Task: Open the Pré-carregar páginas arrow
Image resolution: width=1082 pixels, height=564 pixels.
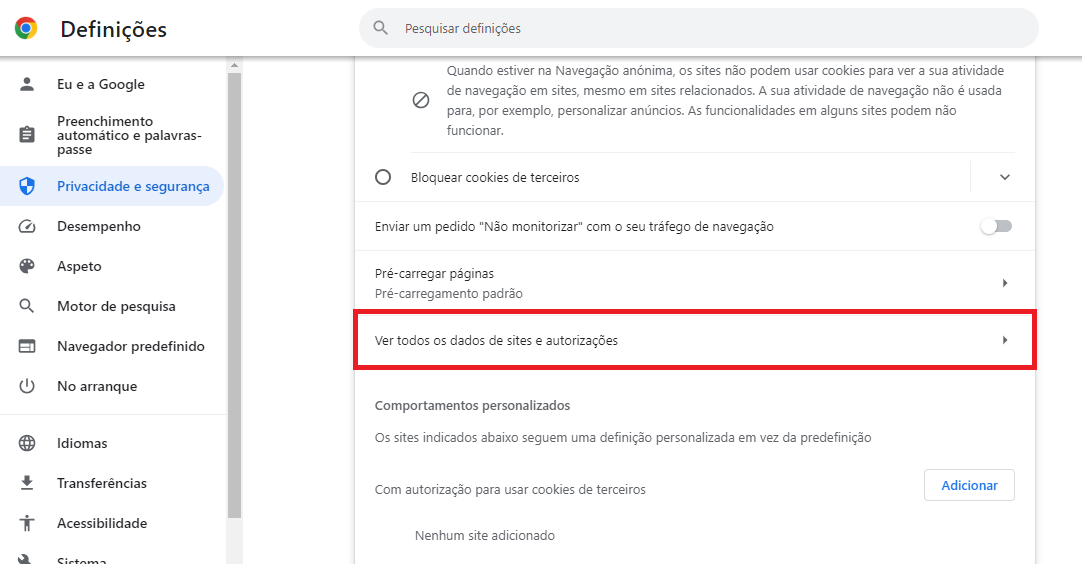Action: pos(1005,283)
